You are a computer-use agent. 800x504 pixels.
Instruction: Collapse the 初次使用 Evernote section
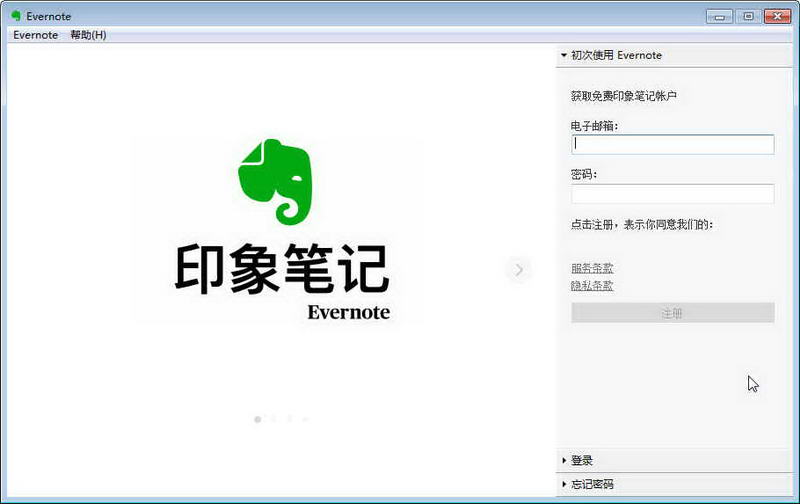pyautogui.click(x=673, y=55)
